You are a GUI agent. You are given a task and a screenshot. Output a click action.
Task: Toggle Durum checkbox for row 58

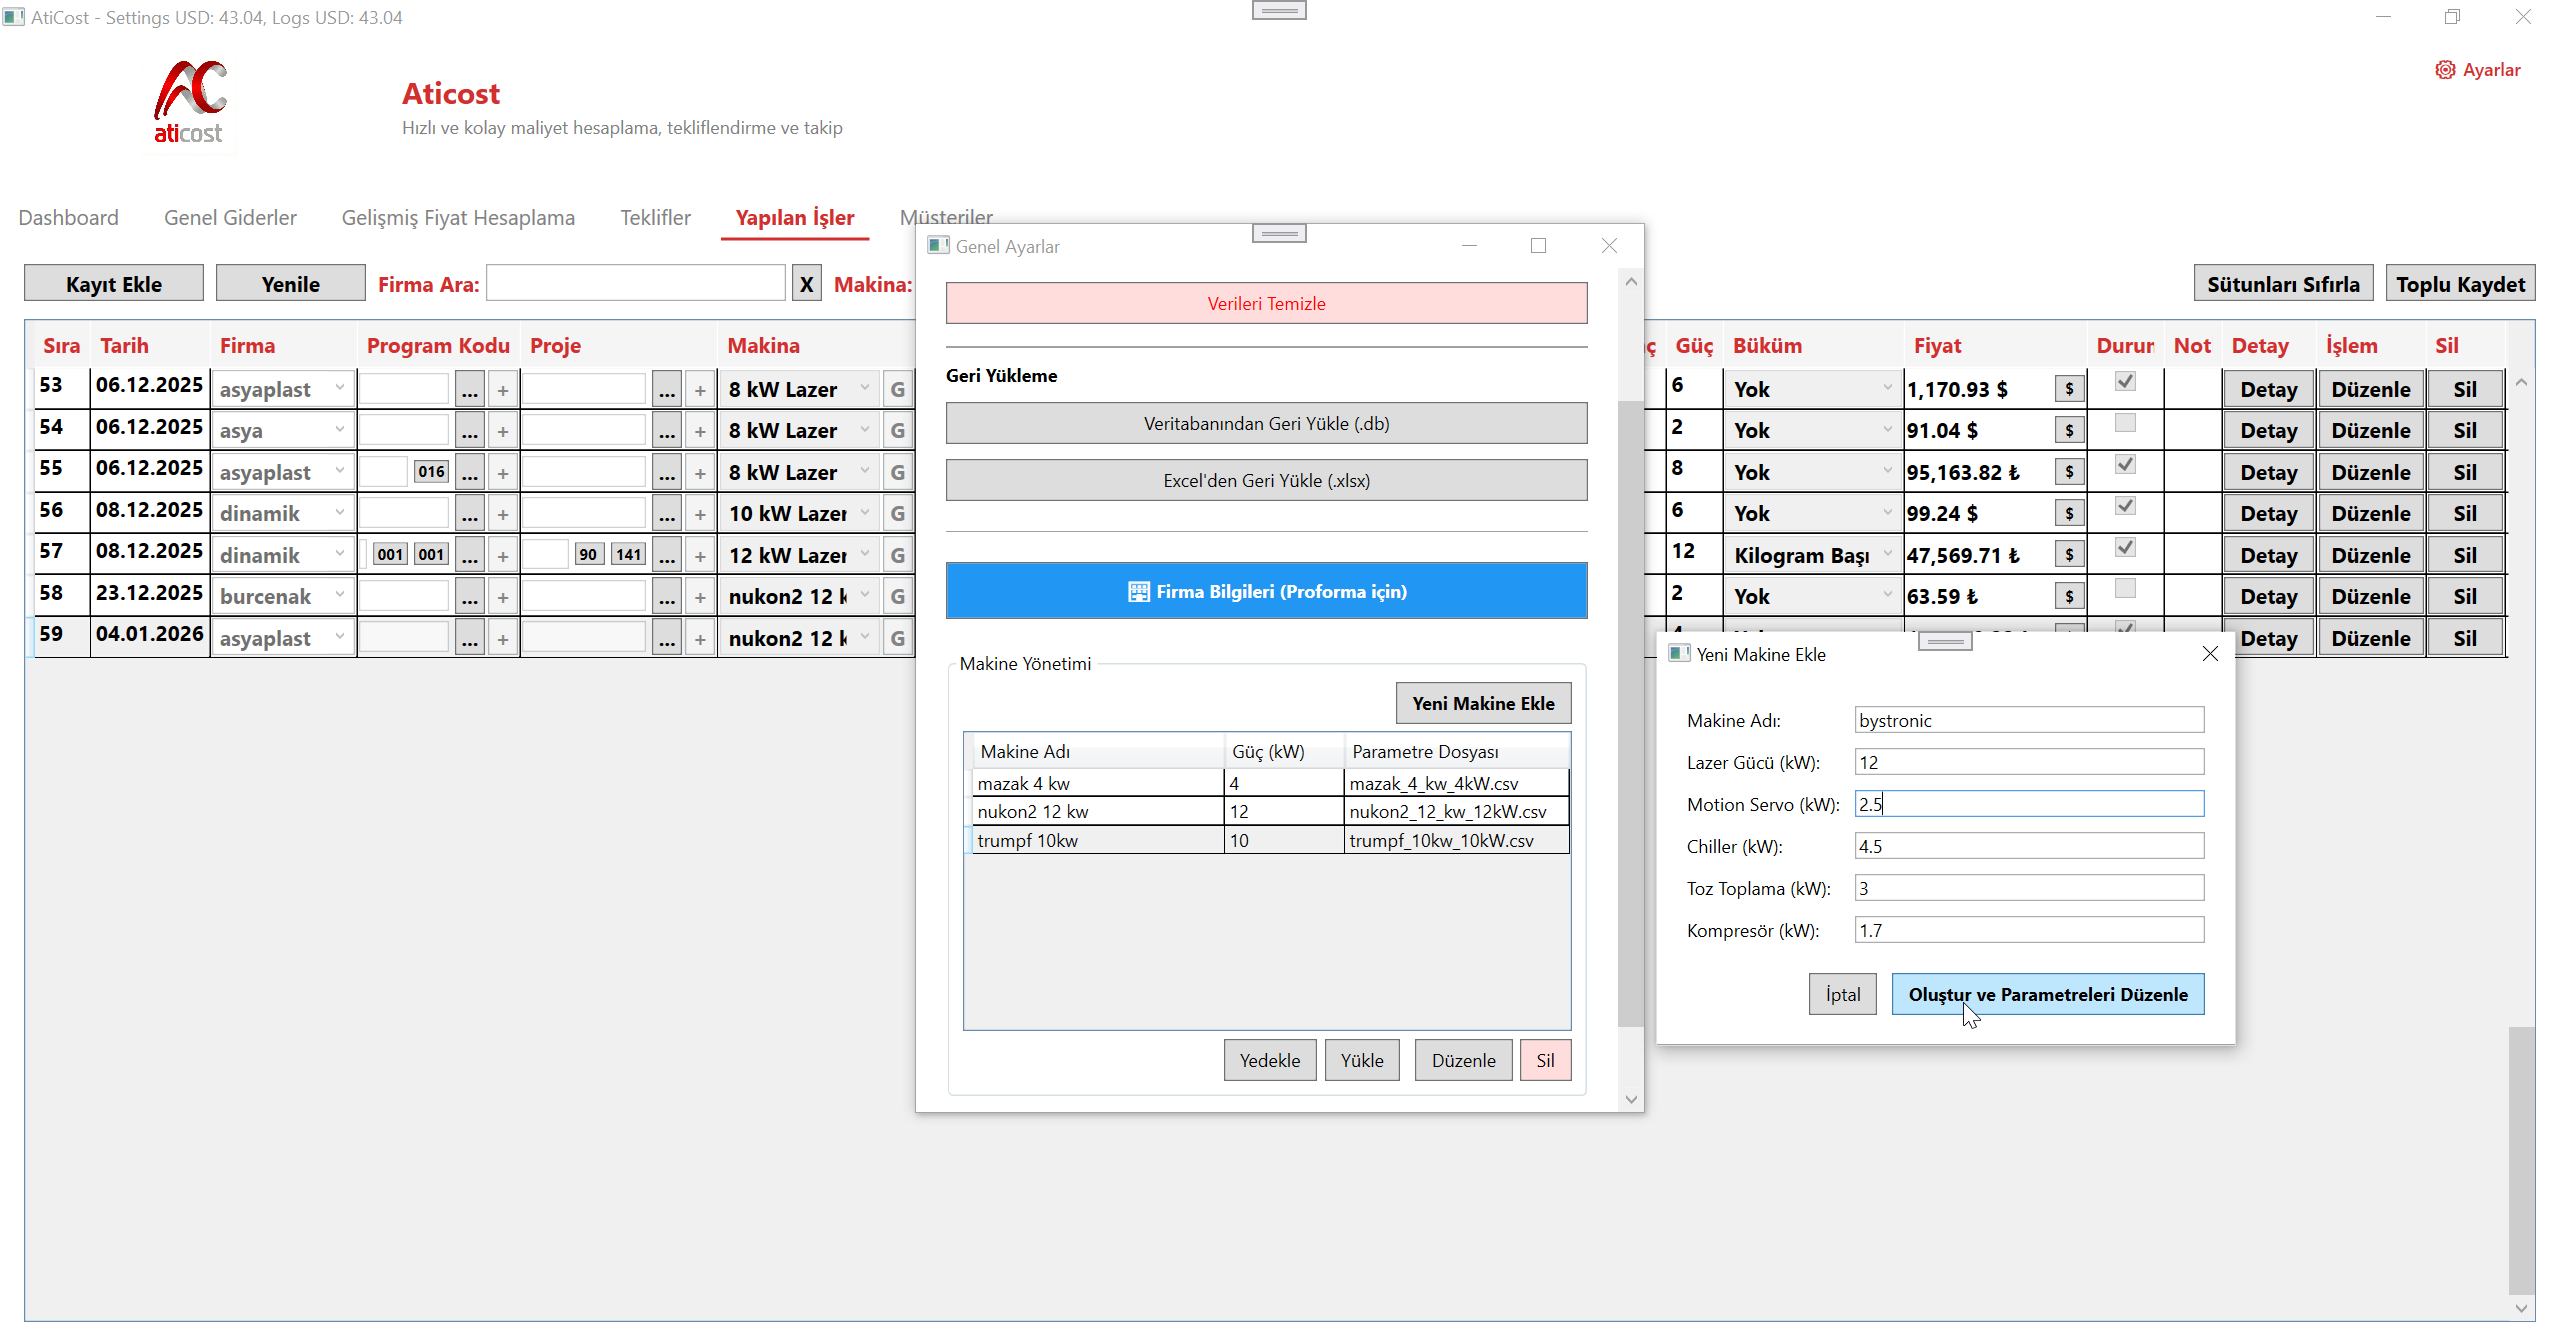pos(2125,589)
